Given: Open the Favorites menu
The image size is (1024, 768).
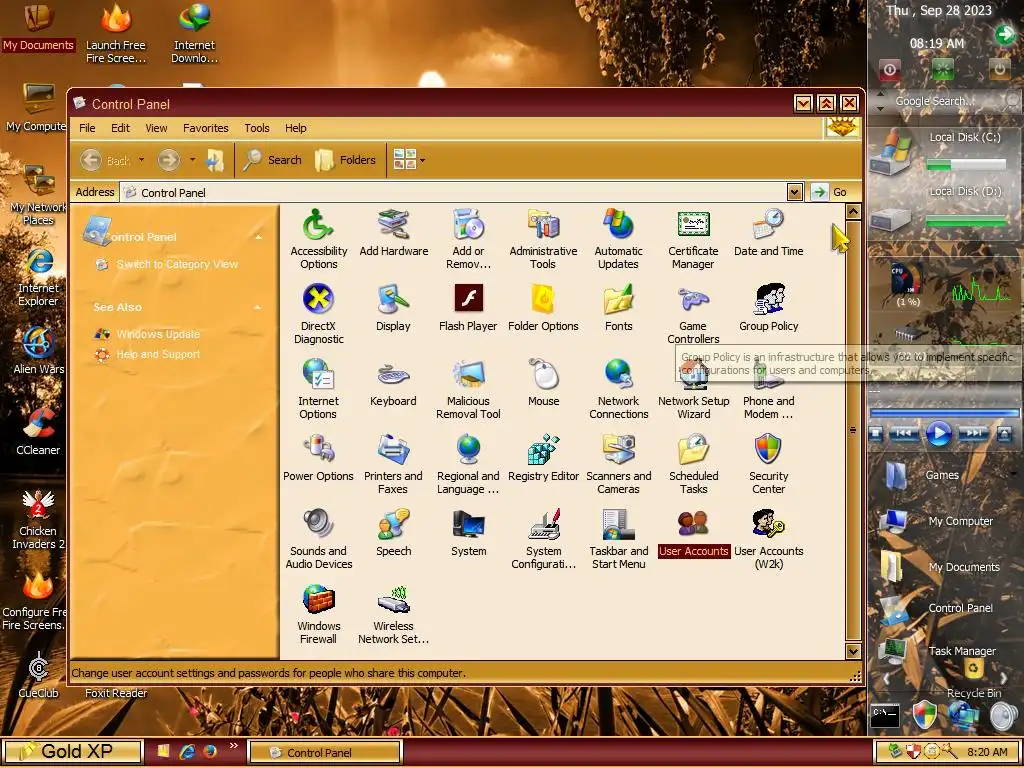Looking at the screenshot, I should (206, 128).
